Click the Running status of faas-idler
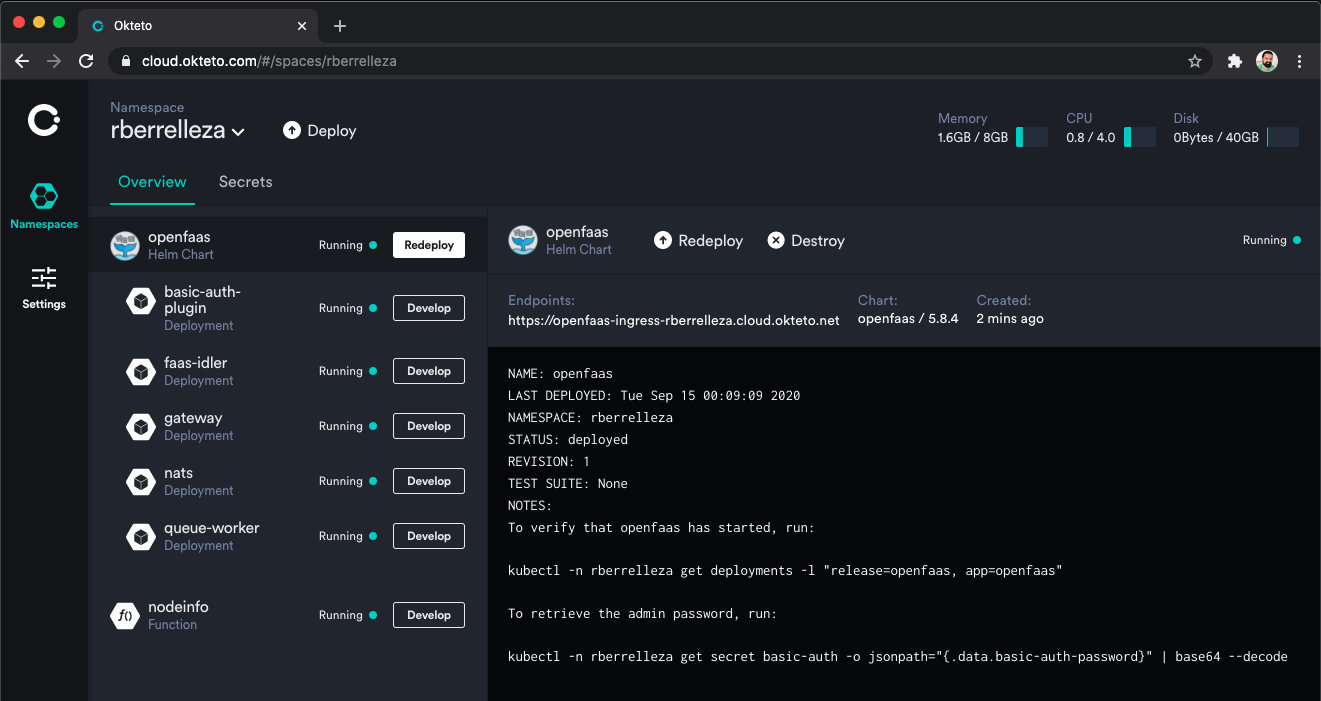The image size is (1321, 701). [x=347, y=371]
